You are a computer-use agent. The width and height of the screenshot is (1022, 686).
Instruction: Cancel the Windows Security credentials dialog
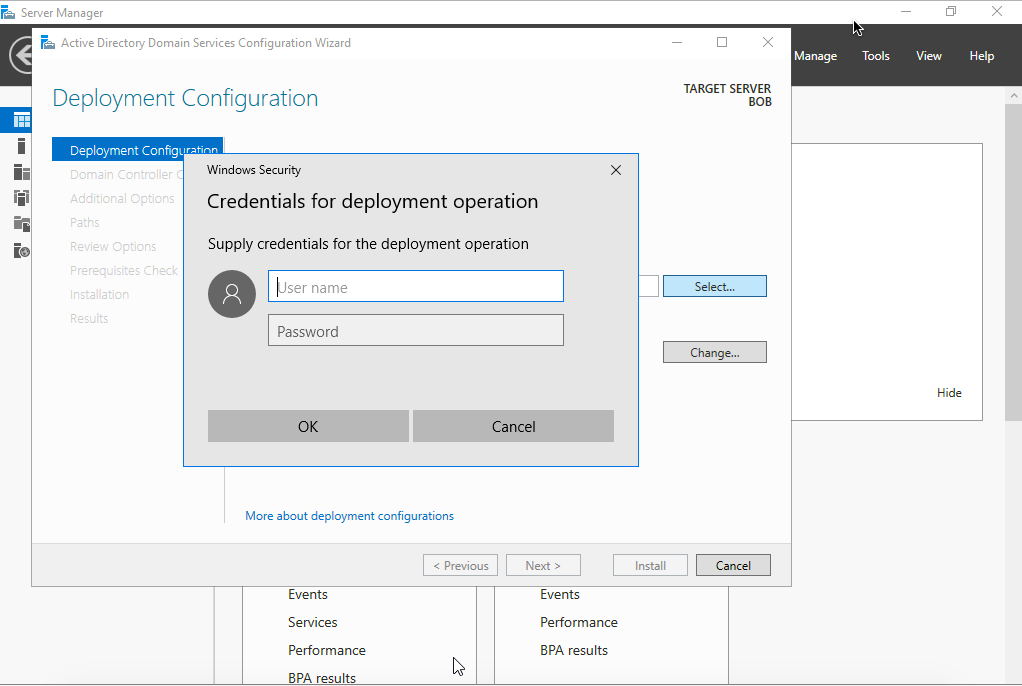[513, 426]
